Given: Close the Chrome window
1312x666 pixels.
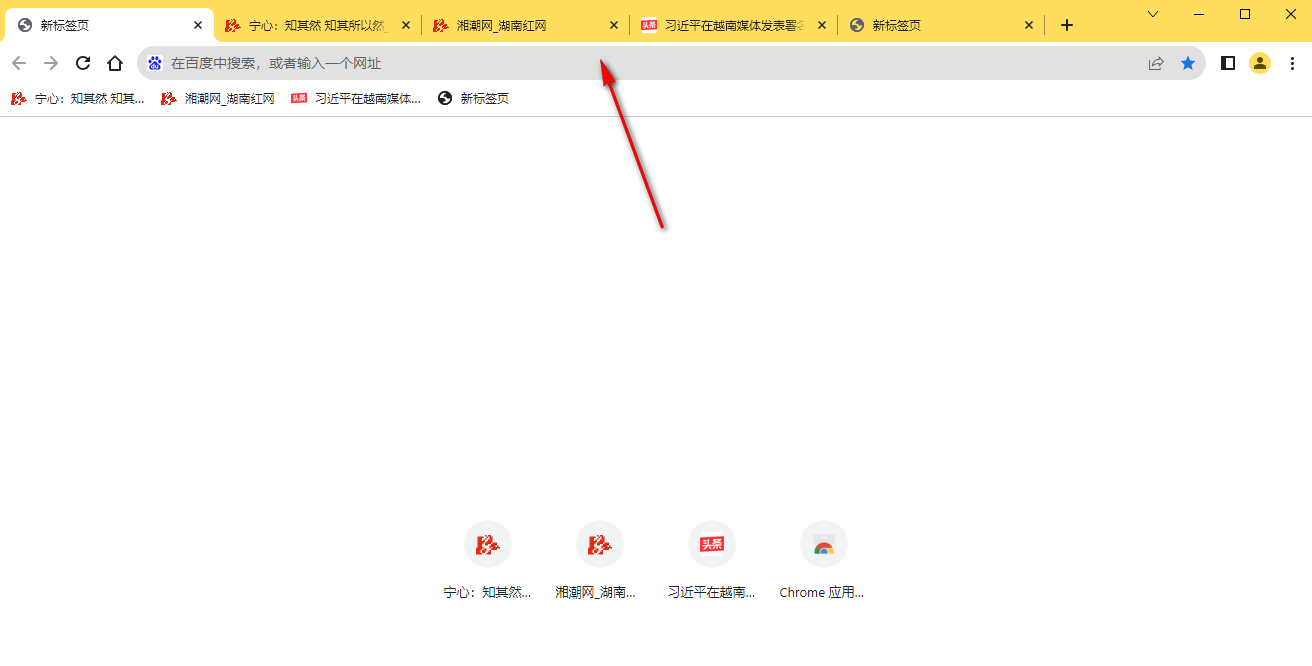Looking at the screenshot, I should click(x=1290, y=14).
